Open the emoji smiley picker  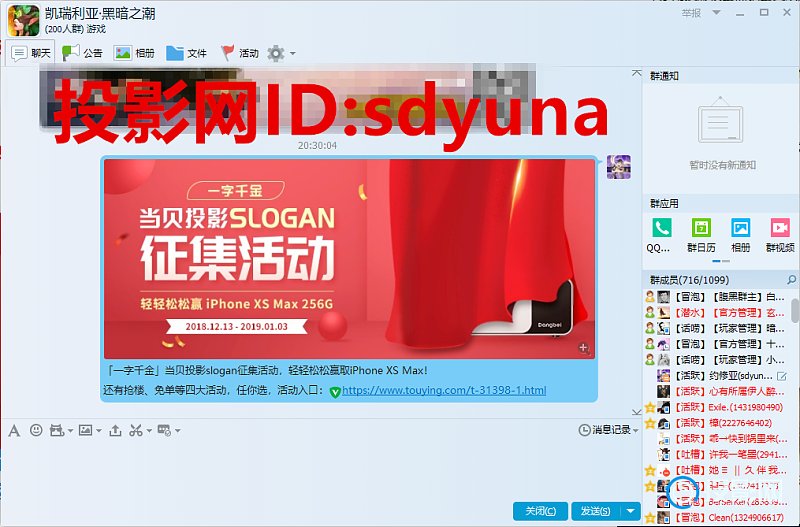click(36, 430)
